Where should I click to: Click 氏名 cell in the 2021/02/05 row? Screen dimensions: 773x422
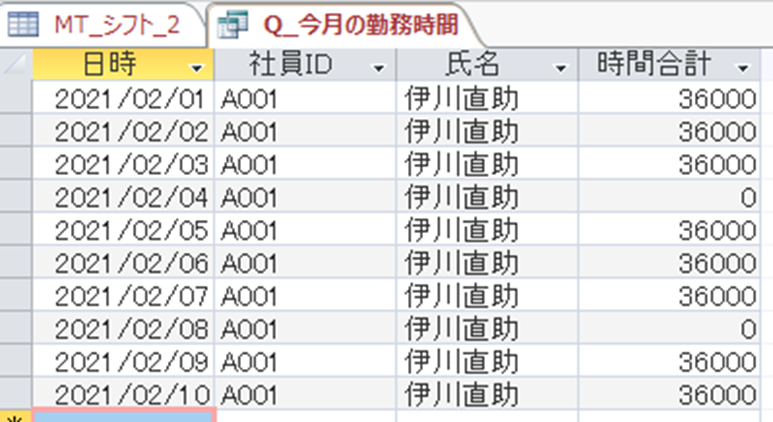[461, 230]
